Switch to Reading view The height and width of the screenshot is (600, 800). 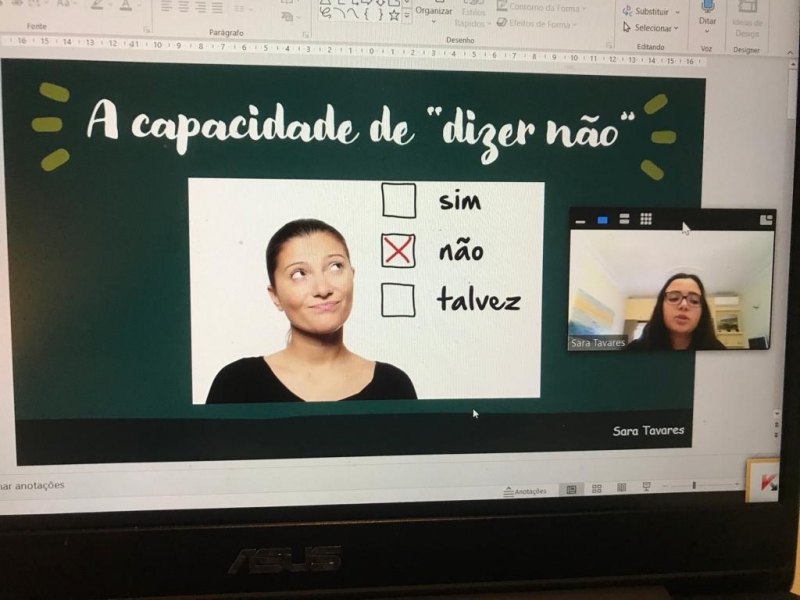pos(621,488)
